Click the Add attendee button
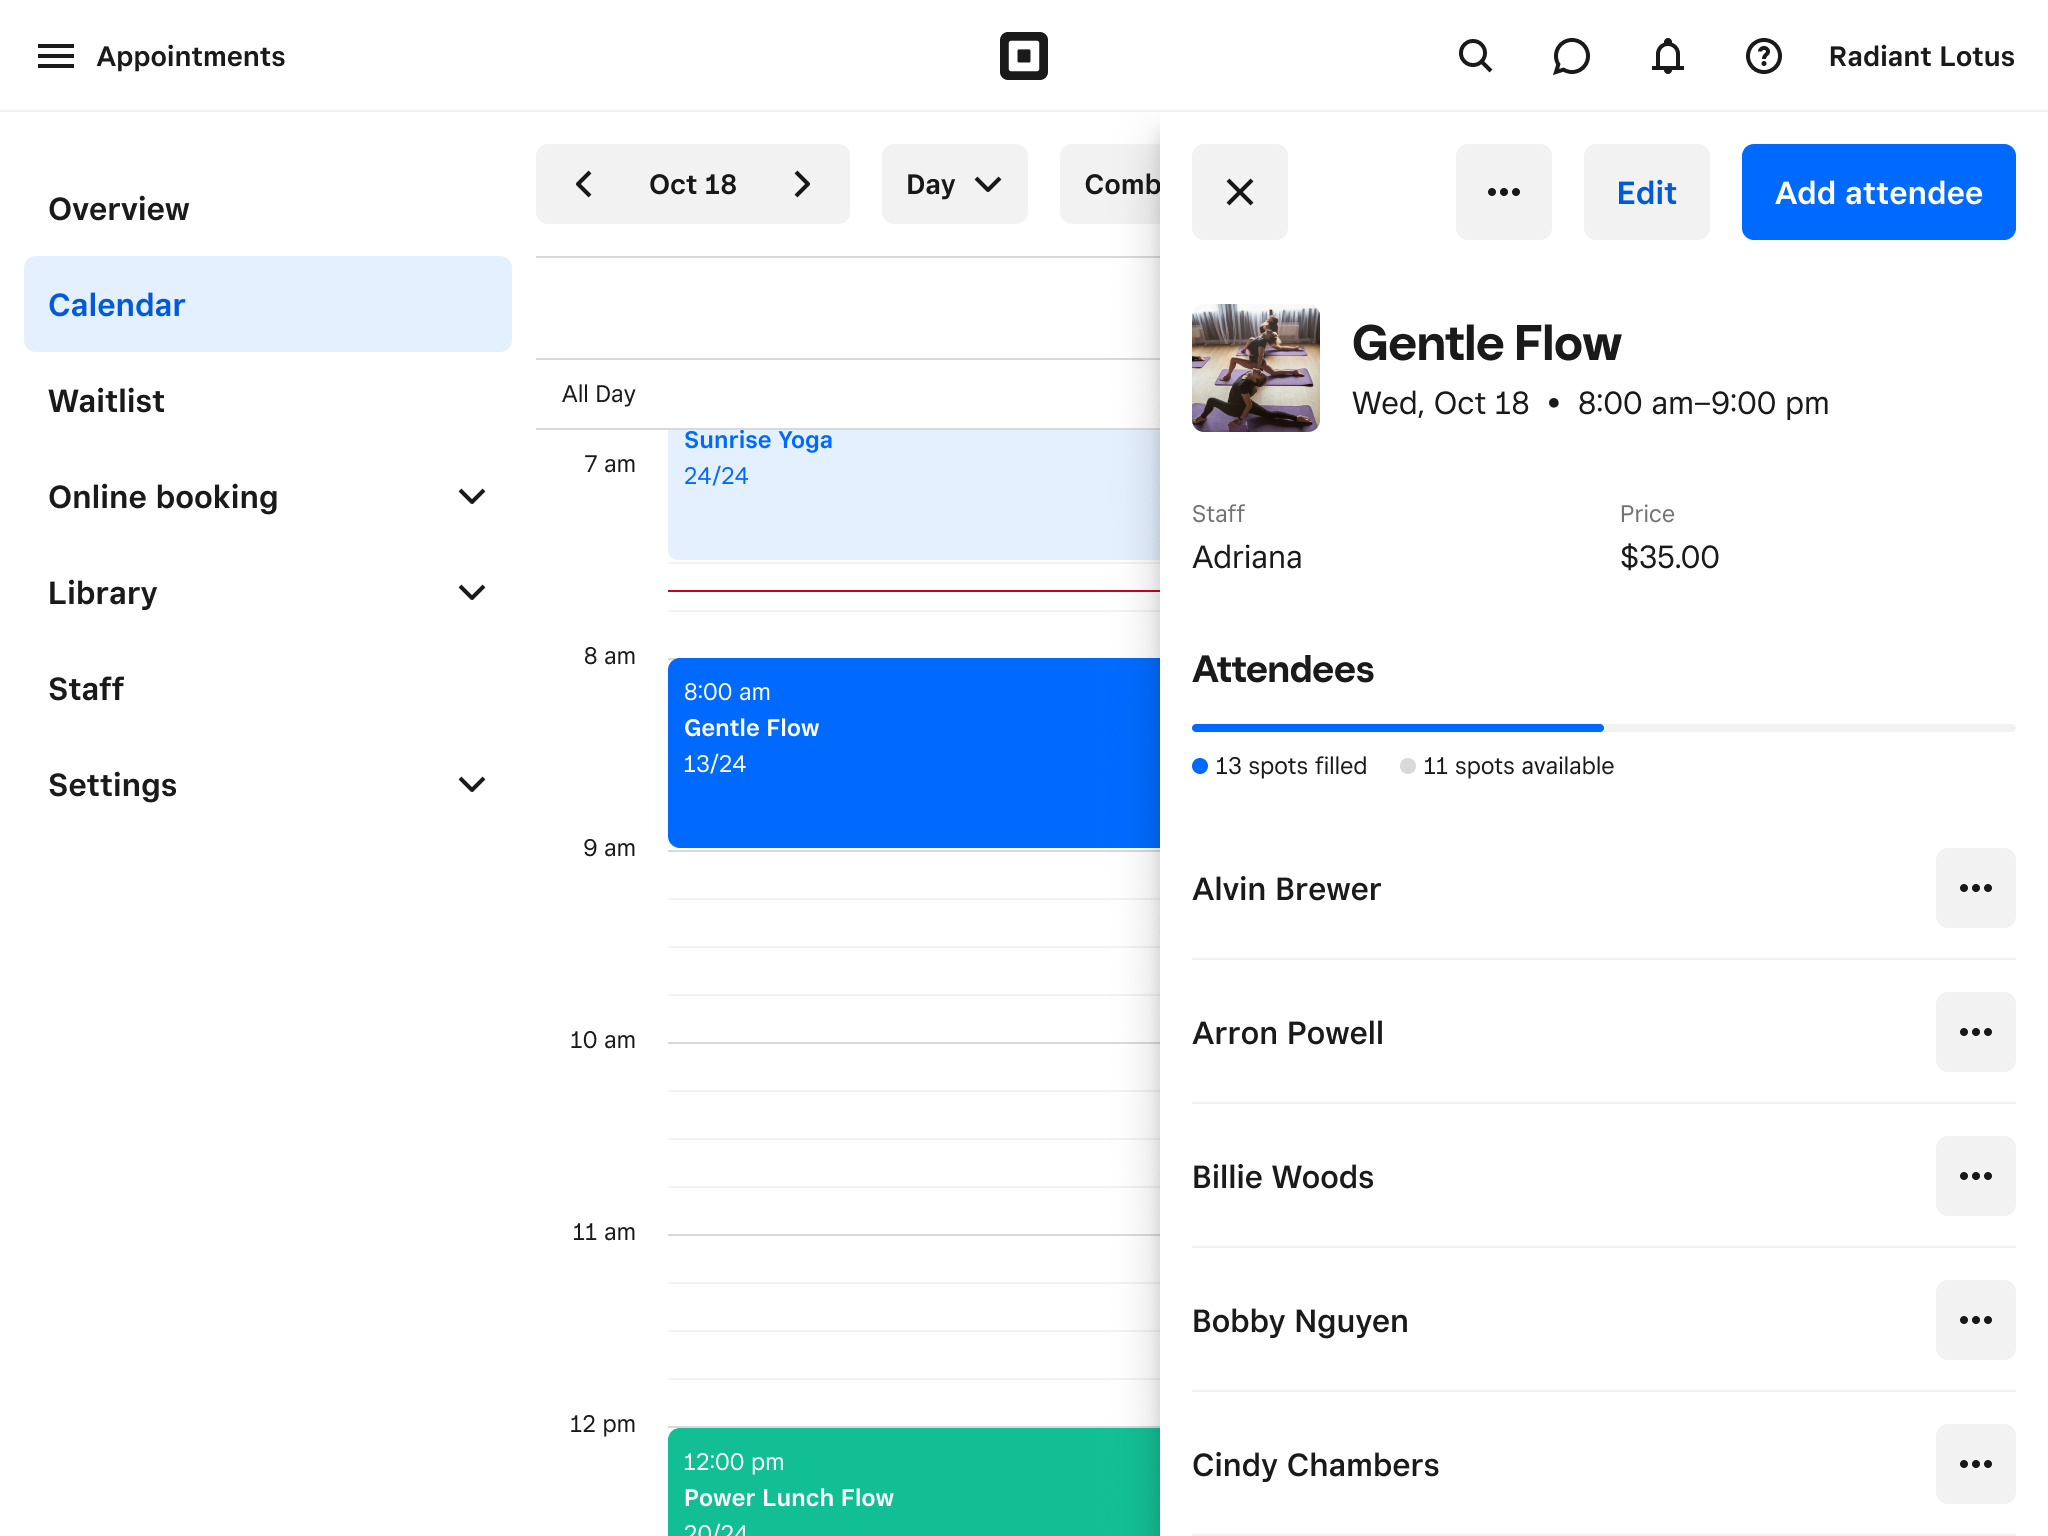Image resolution: width=2048 pixels, height=1536 pixels. [1878, 192]
